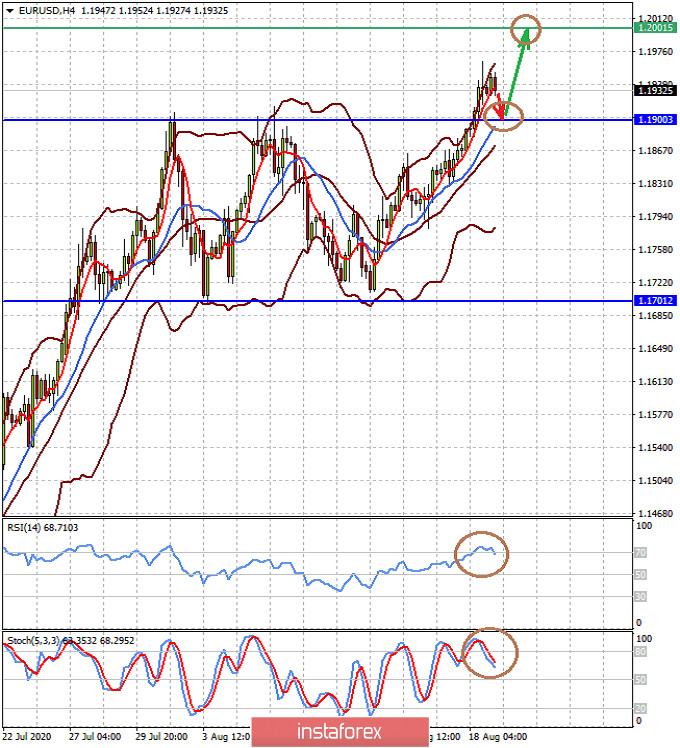Select the ellipse on the Stochastic panel
The image size is (680, 748).
tap(490, 653)
